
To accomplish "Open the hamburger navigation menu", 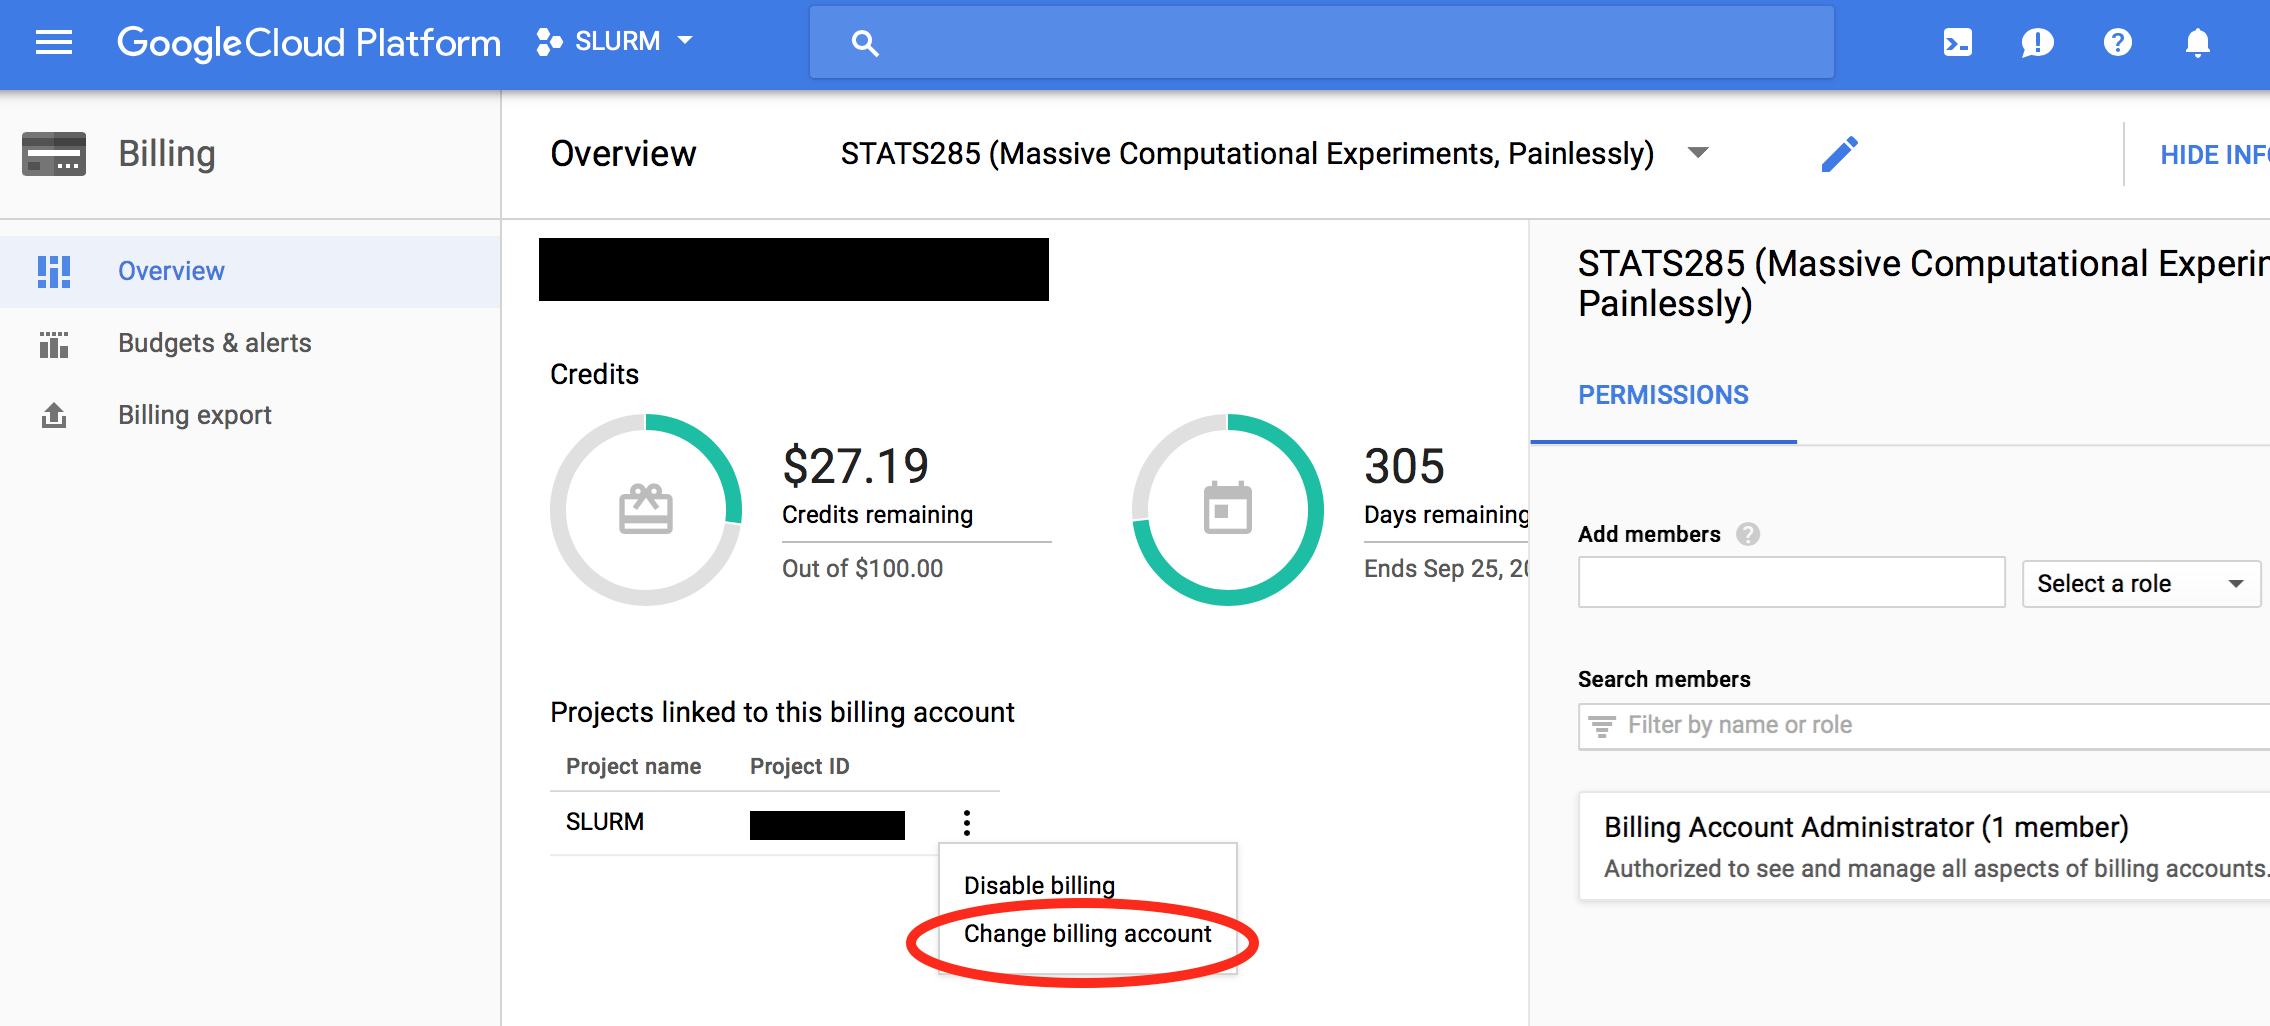I will [x=54, y=42].
